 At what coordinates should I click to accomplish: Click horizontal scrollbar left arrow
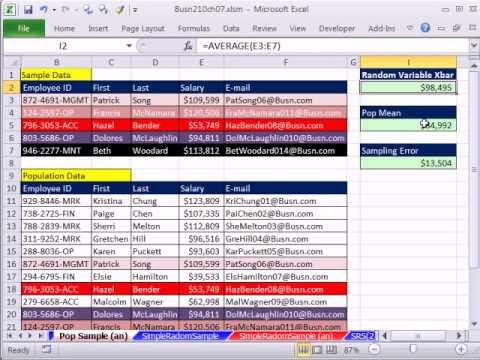[385, 336]
